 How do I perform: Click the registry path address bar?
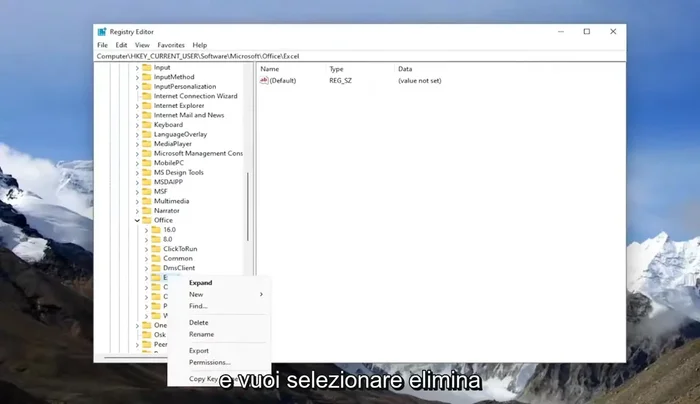click(360, 56)
